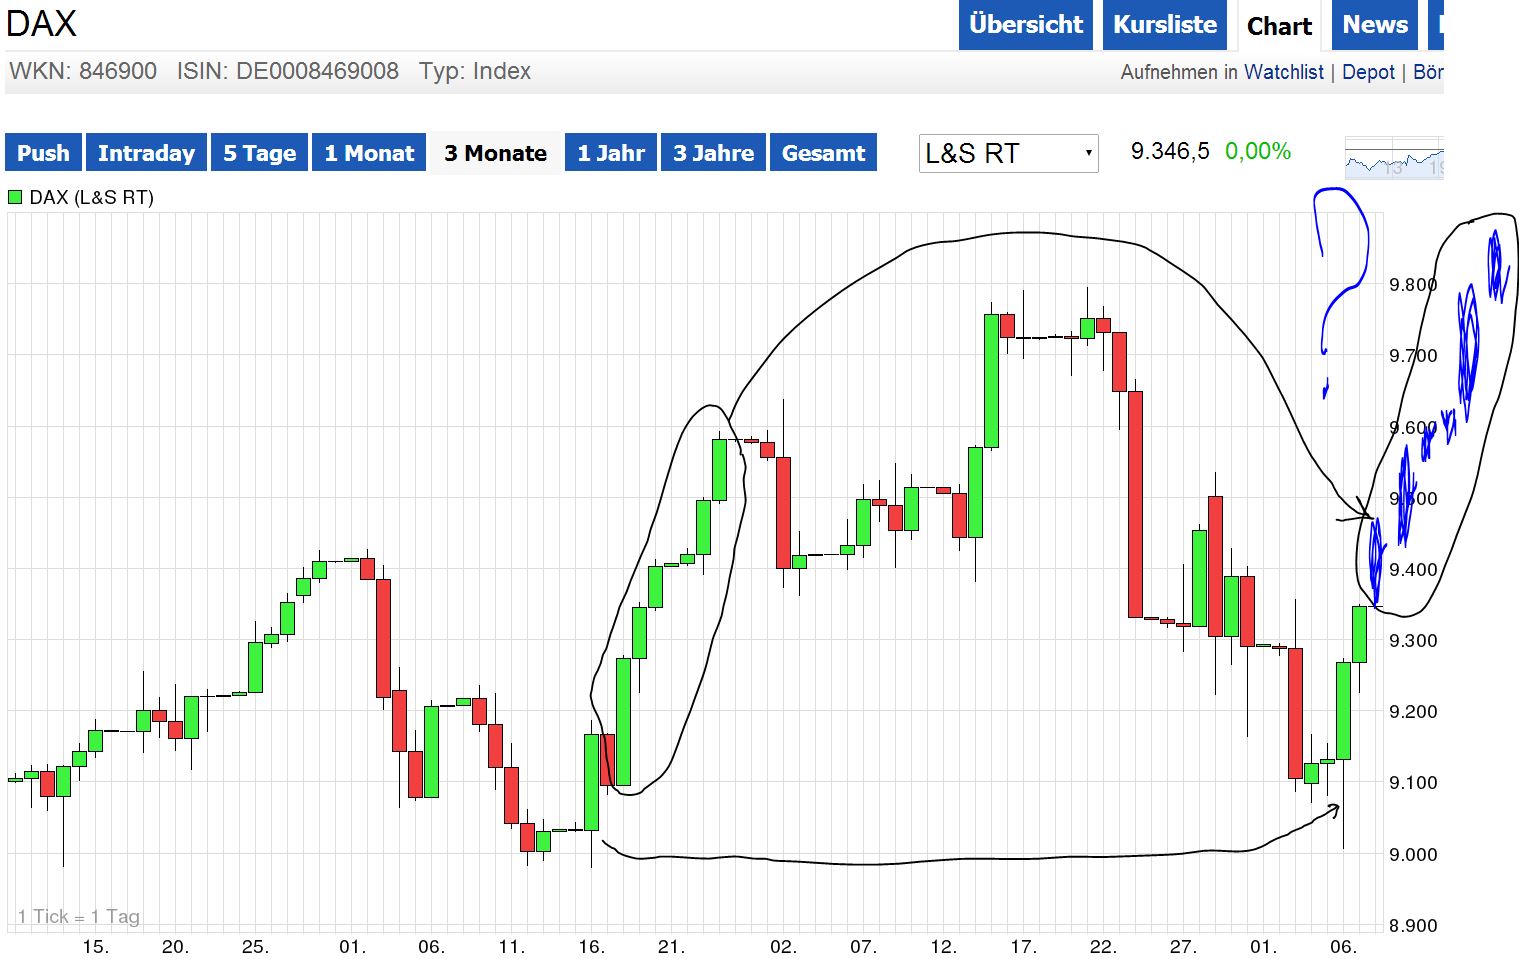
Task: Show the 3 Jahre history
Action: point(712,152)
